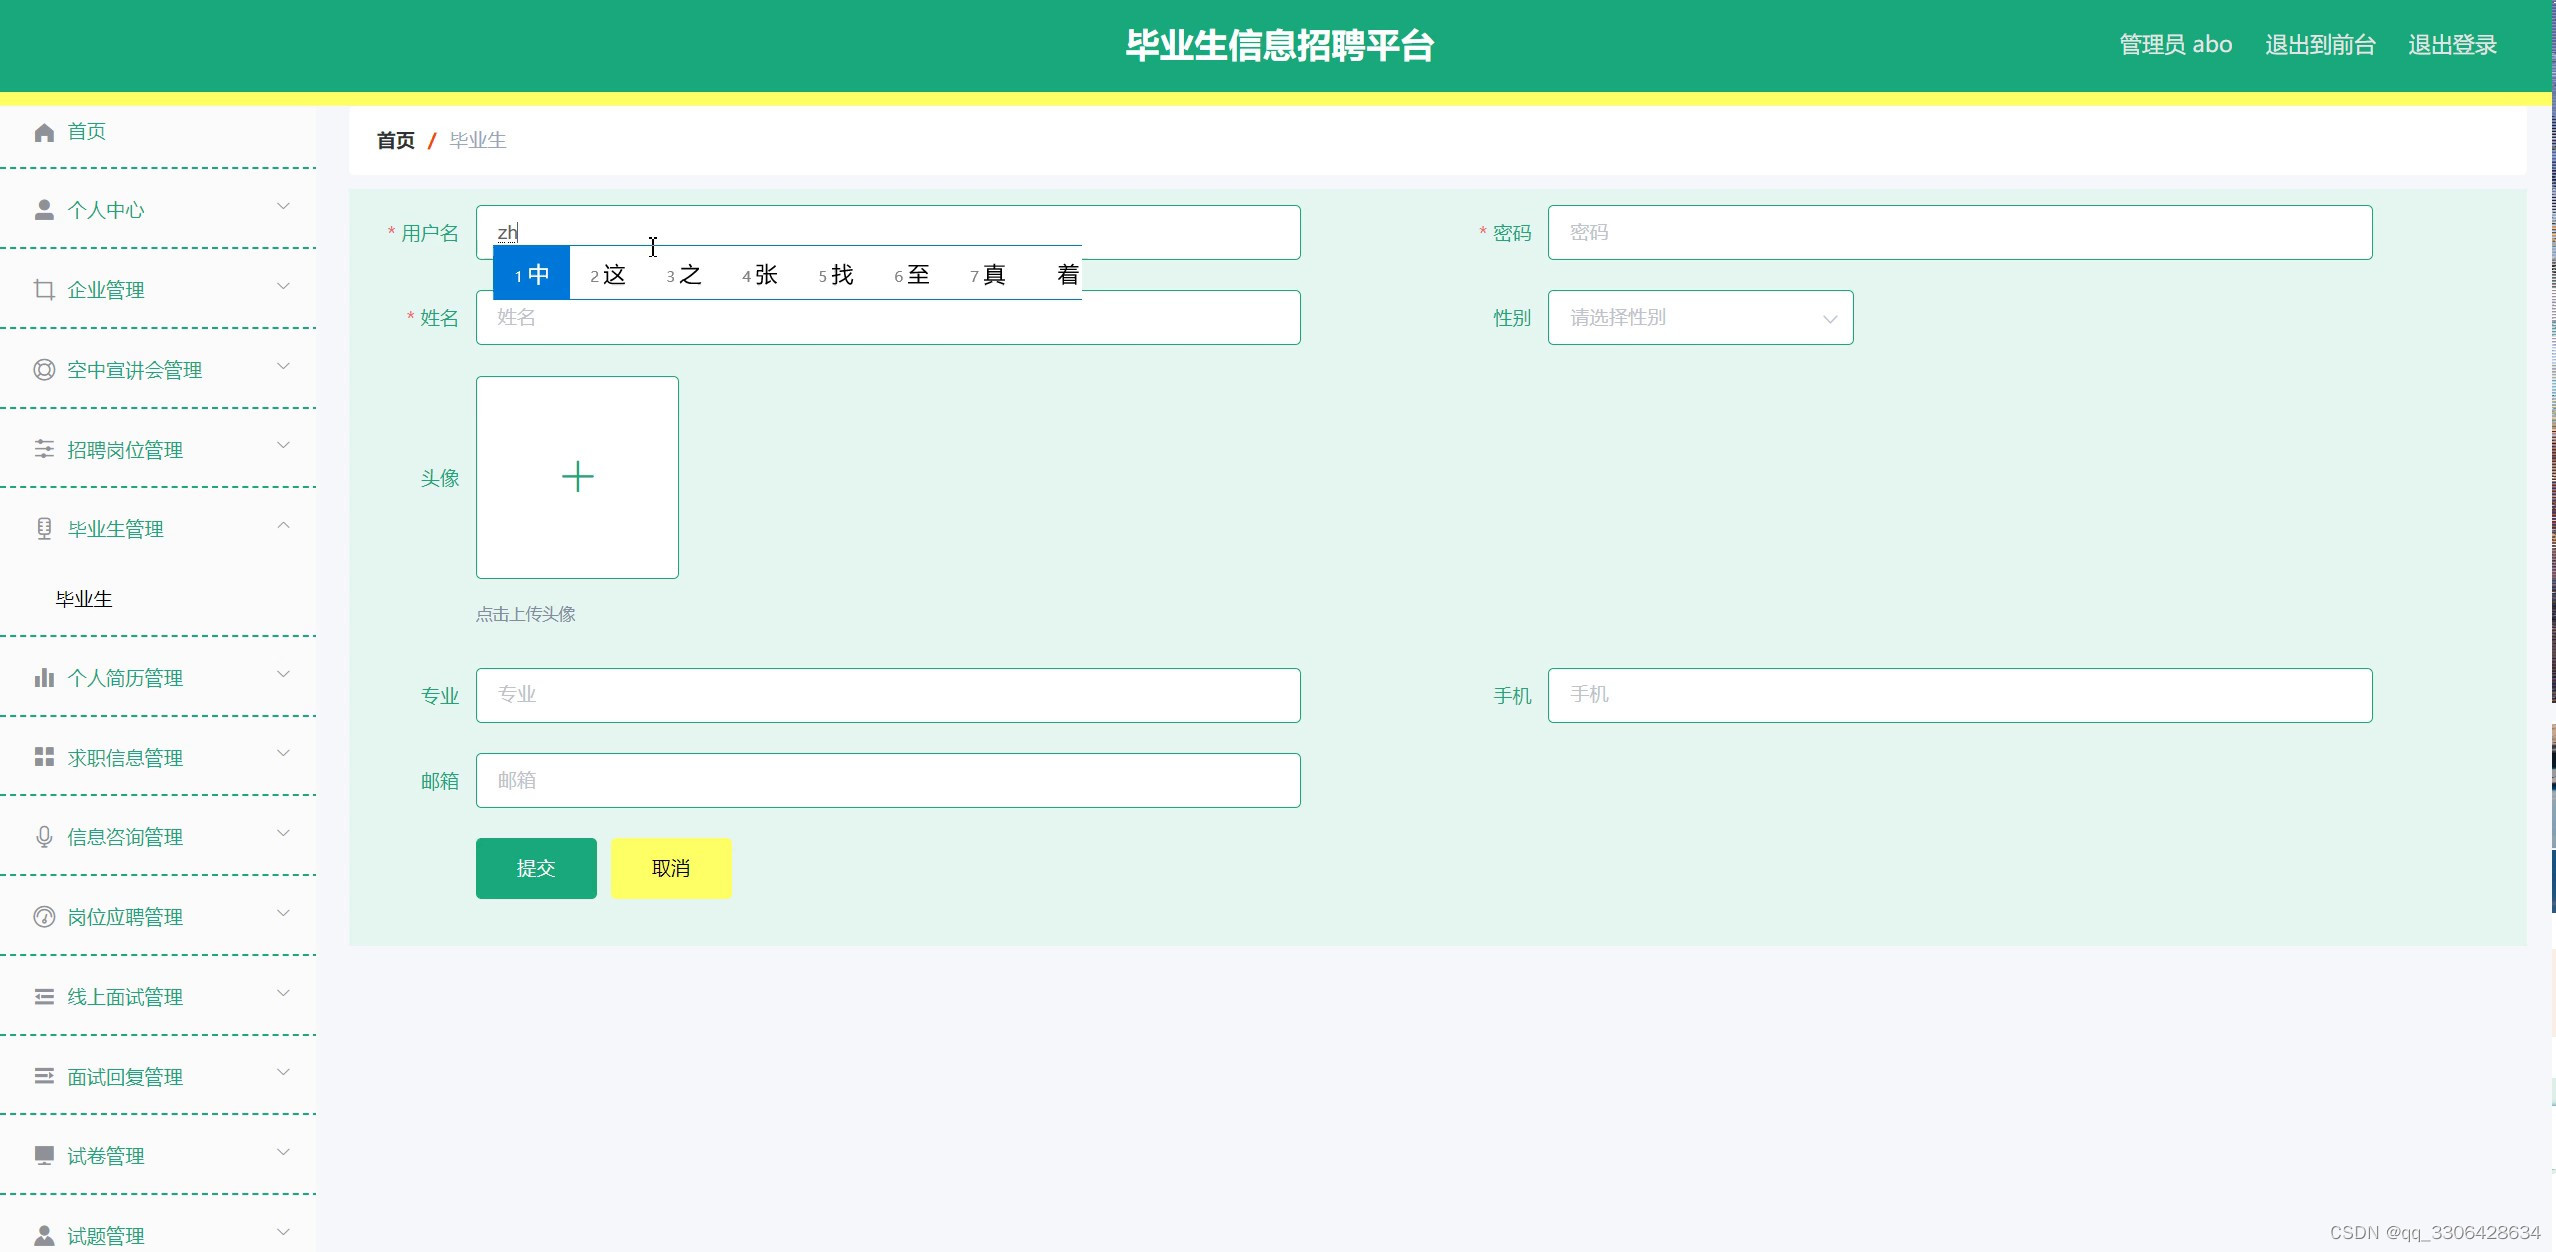This screenshot has width=2556, height=1252.
Task: Click the user icon for 个人中心
Action: coord(44,210)
